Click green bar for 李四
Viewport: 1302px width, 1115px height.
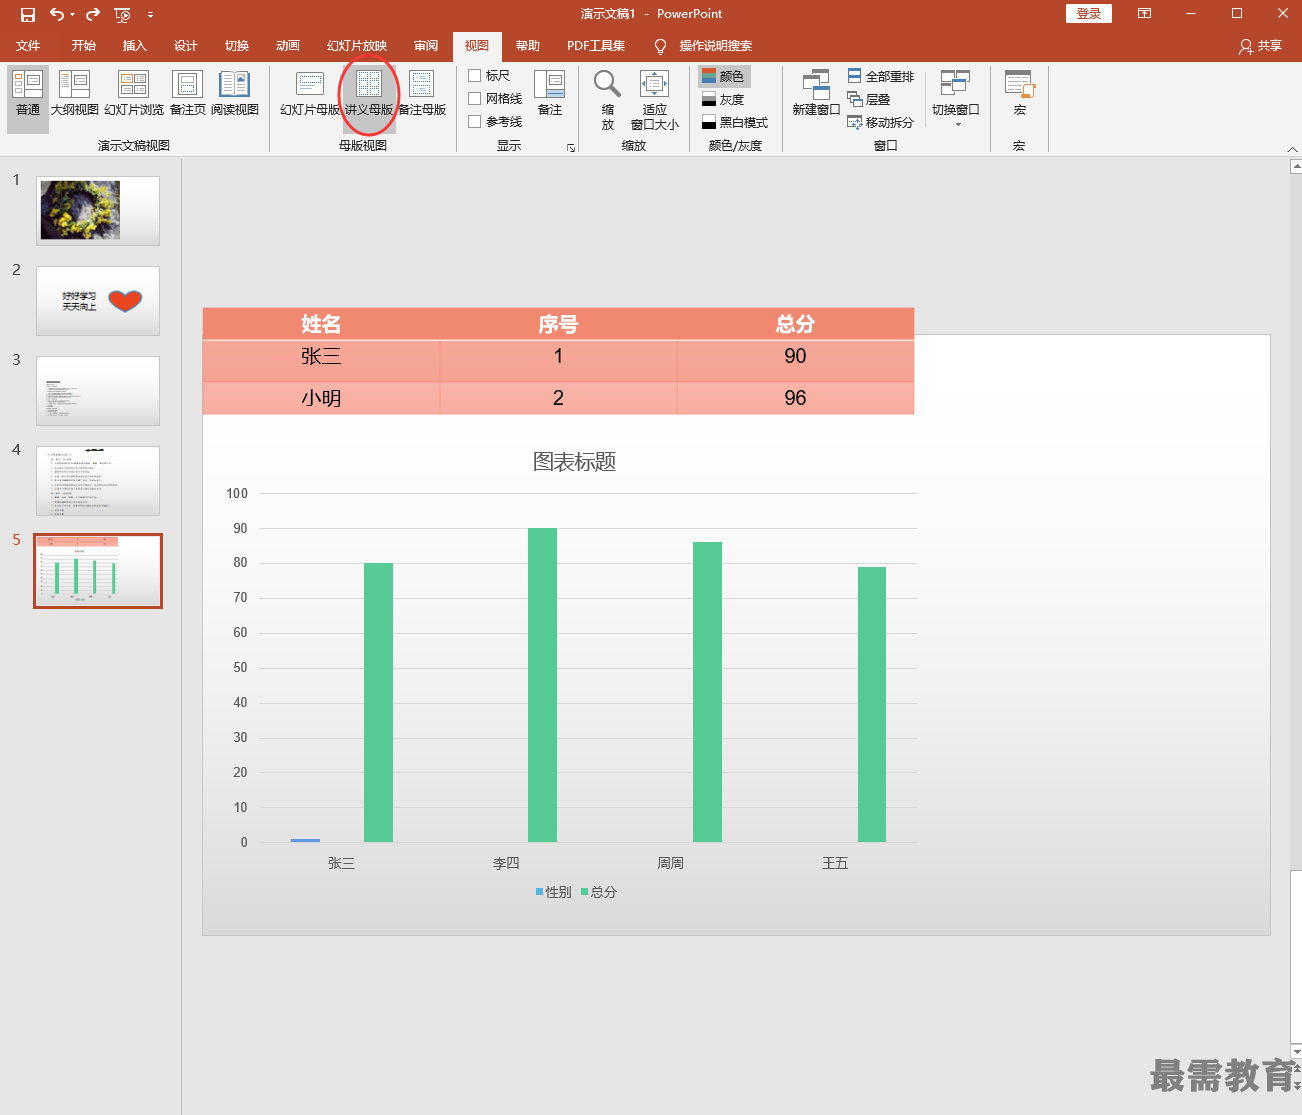point(542,685)
